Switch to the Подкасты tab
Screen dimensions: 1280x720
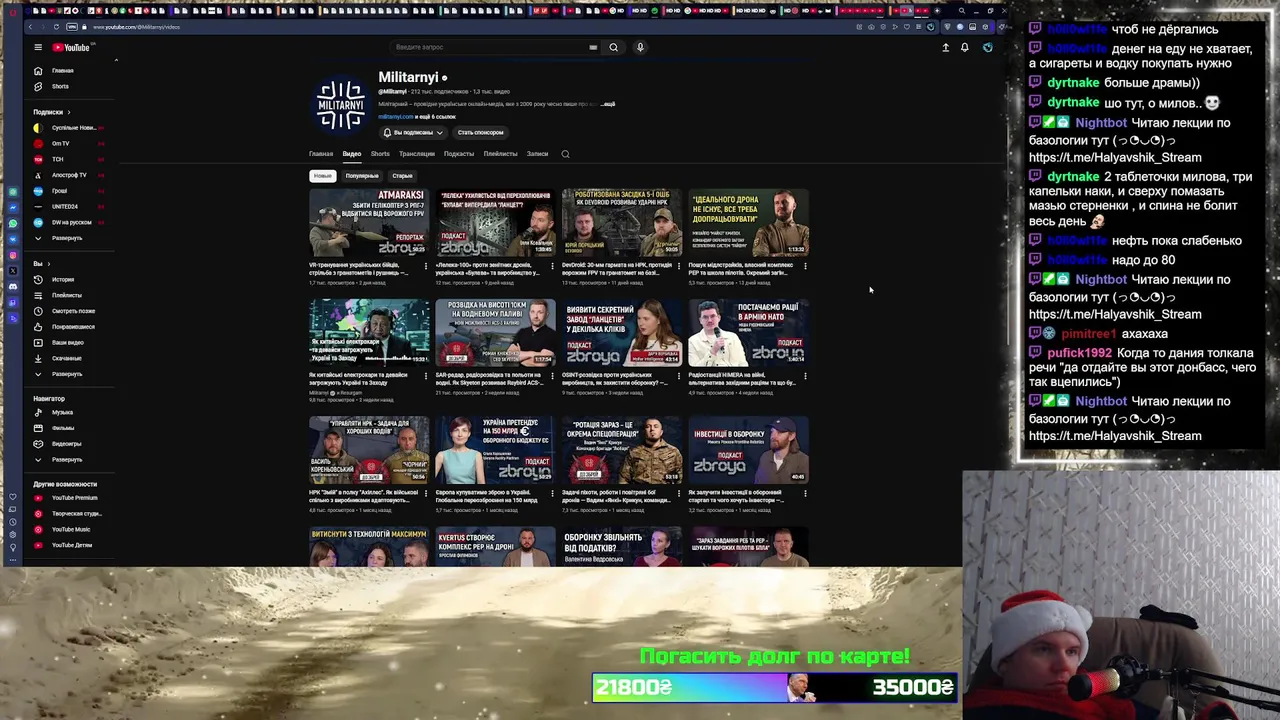(x=459, y=154)
